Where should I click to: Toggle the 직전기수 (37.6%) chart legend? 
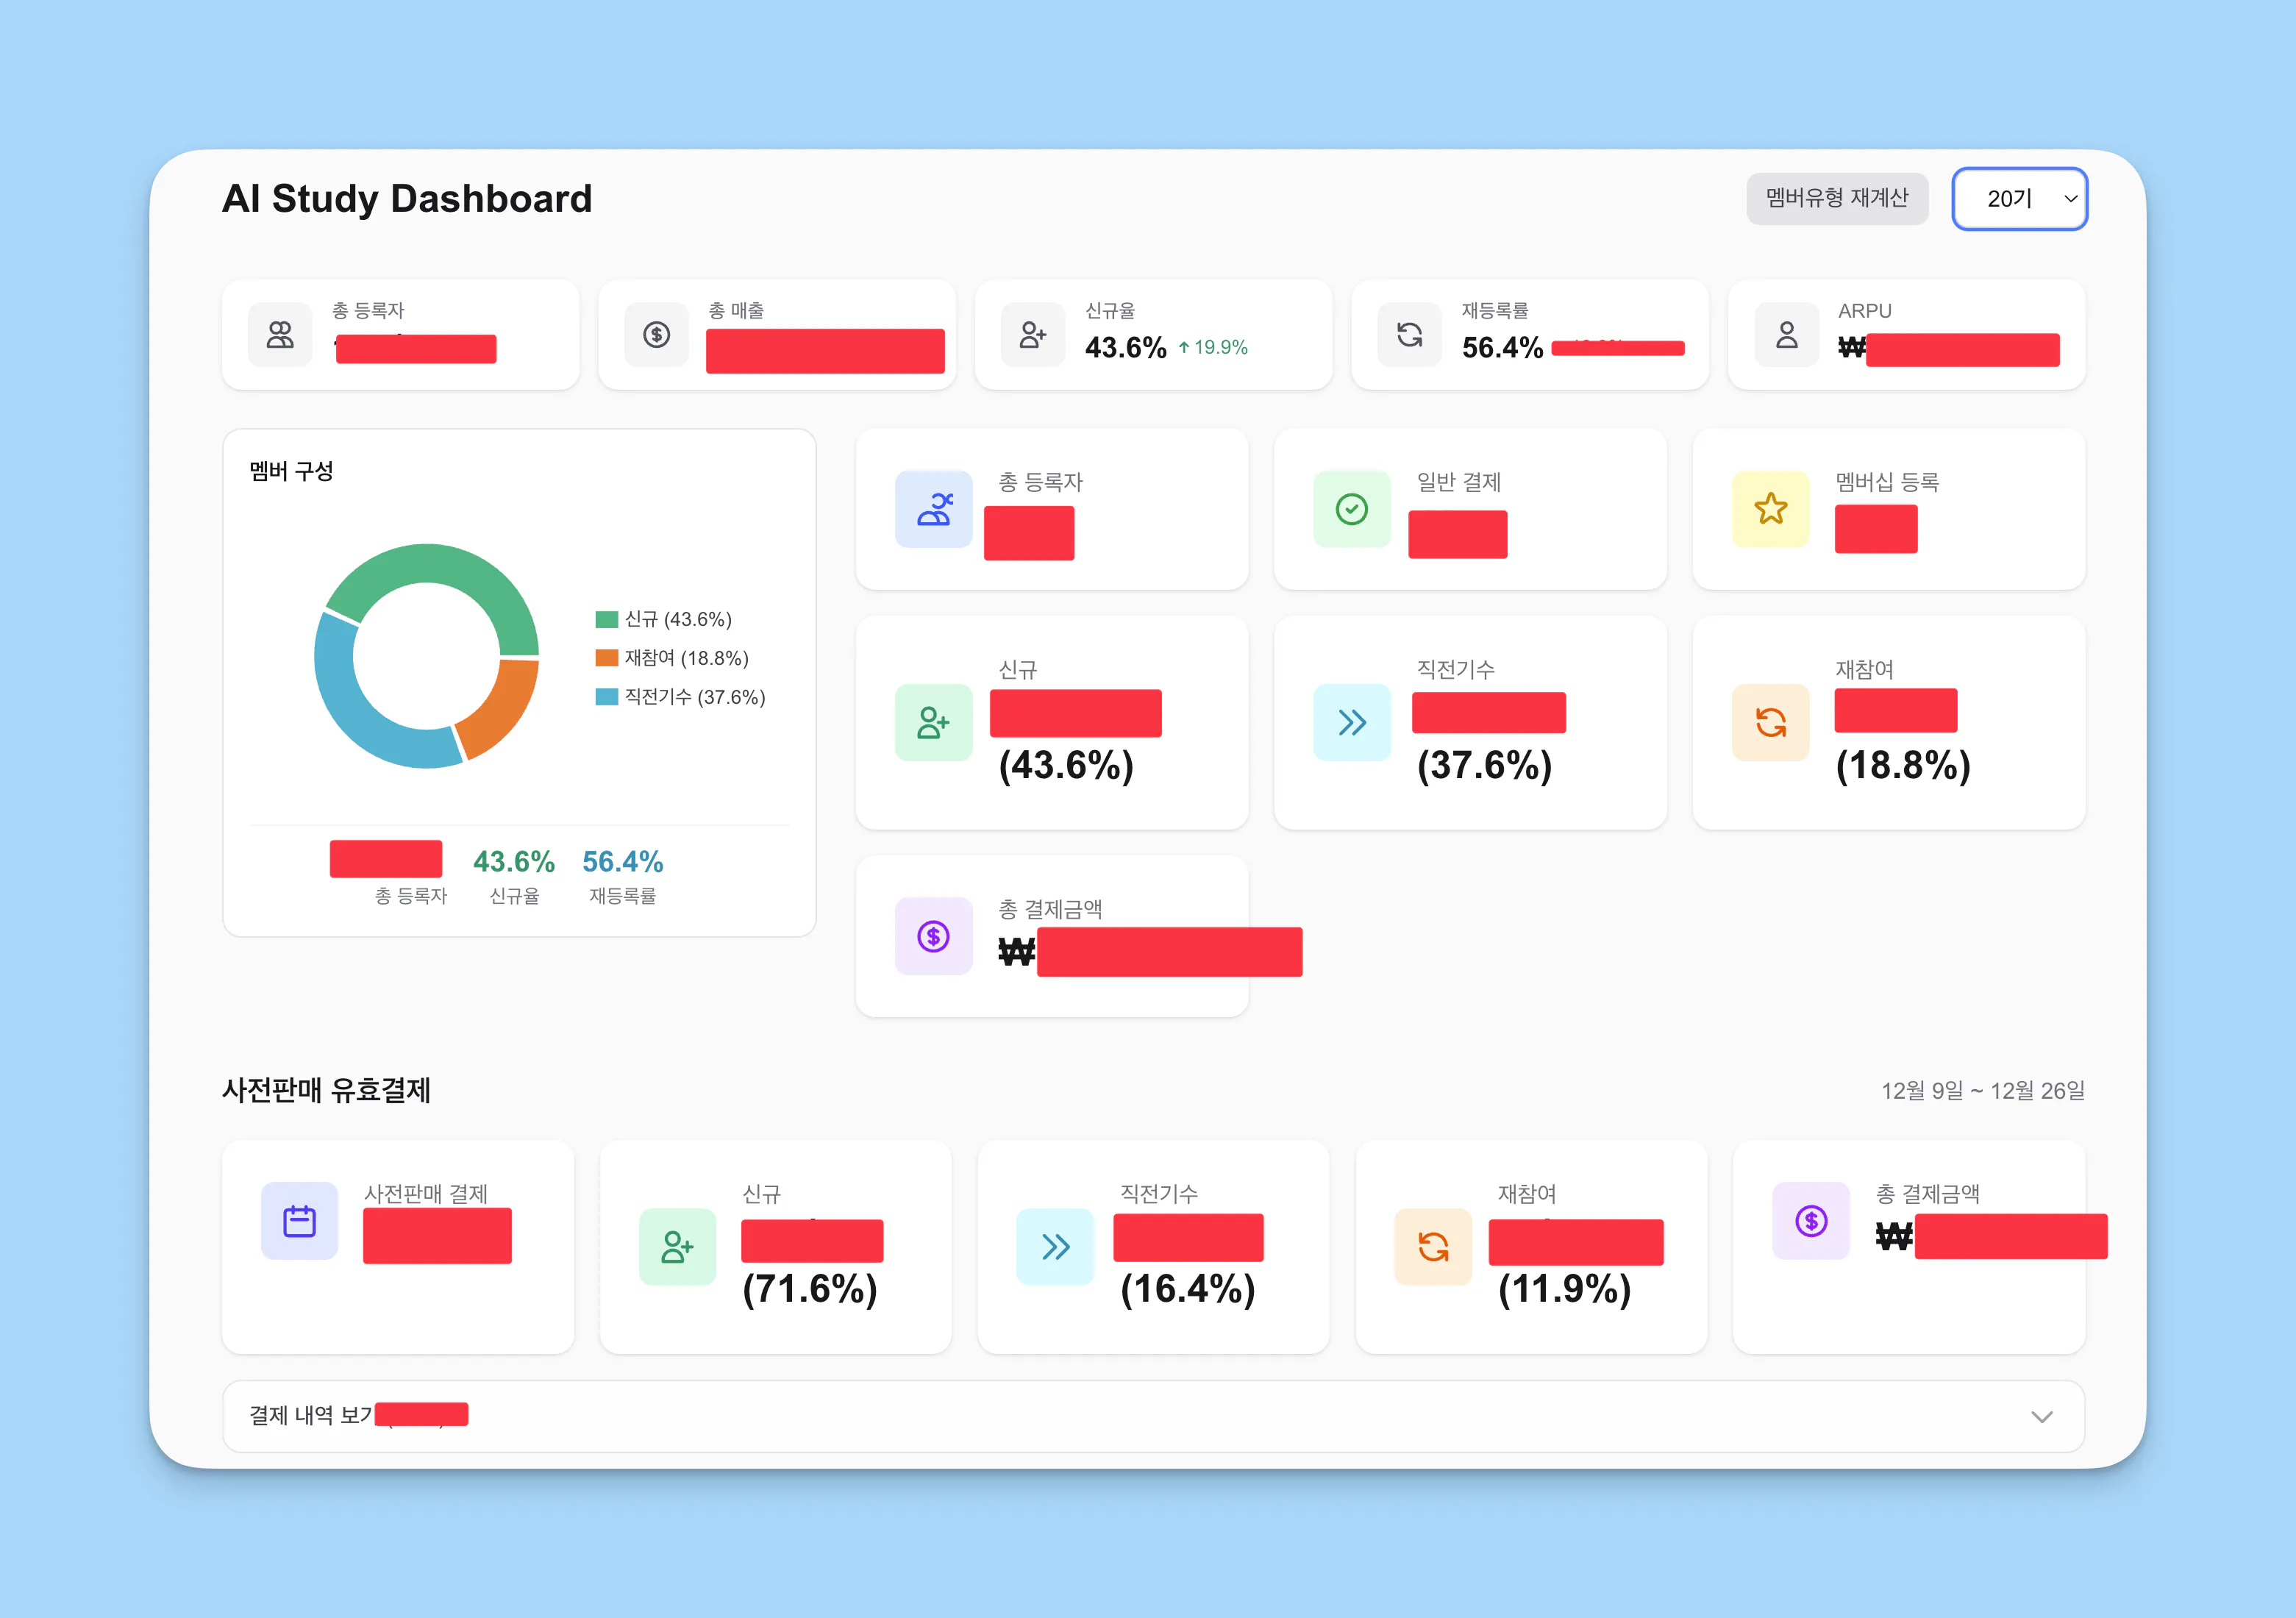(x=681, y=697)
